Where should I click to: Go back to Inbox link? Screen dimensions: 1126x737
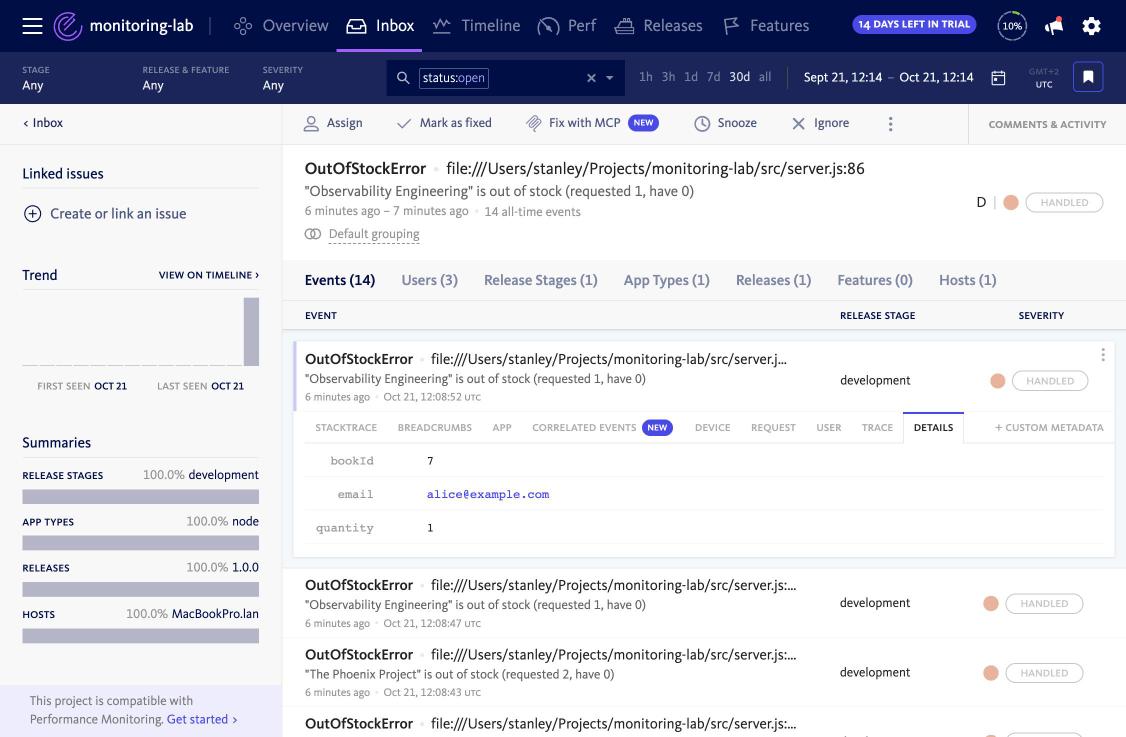tap(43, 123)
